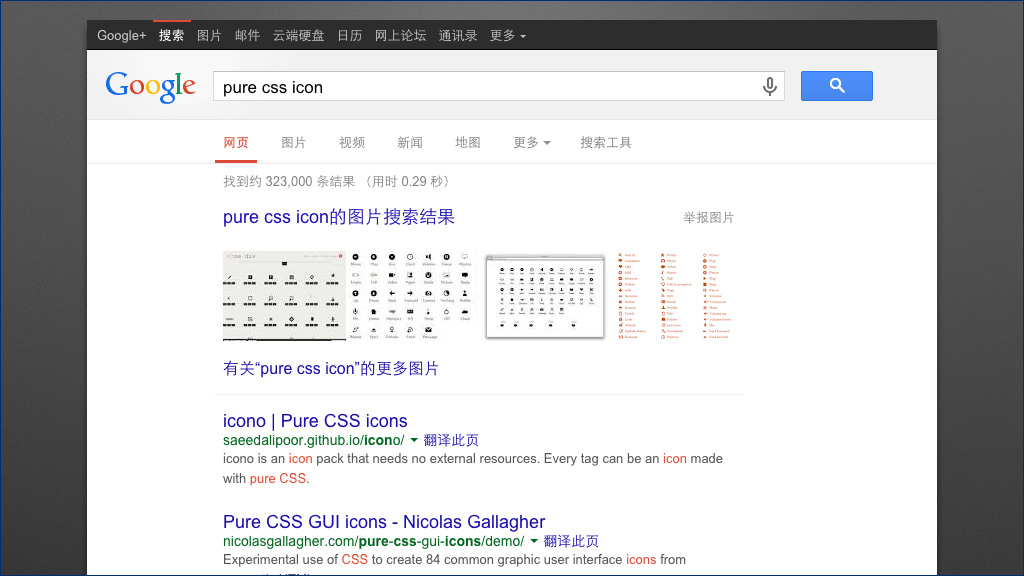The image size is (1024, 576).
Task: Switch to the 图片 results tab
Action: [293, 142]
